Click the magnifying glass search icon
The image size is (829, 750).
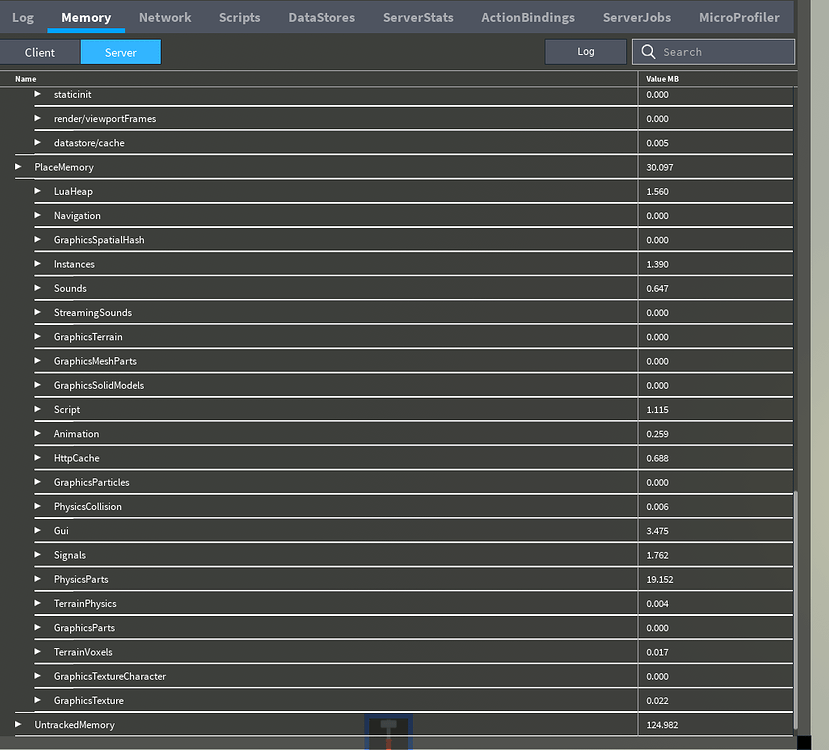tap(648, 51)
